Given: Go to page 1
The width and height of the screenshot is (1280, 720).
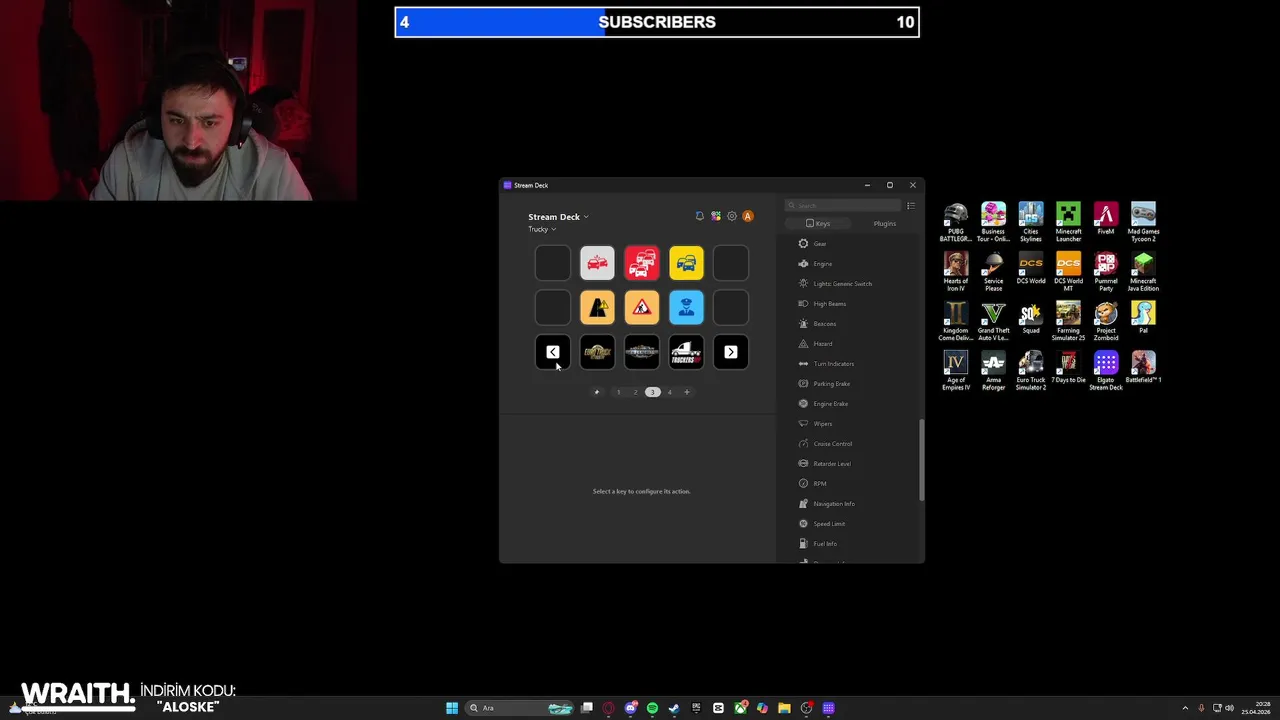Looking at the screenshot, I should 618,392.
